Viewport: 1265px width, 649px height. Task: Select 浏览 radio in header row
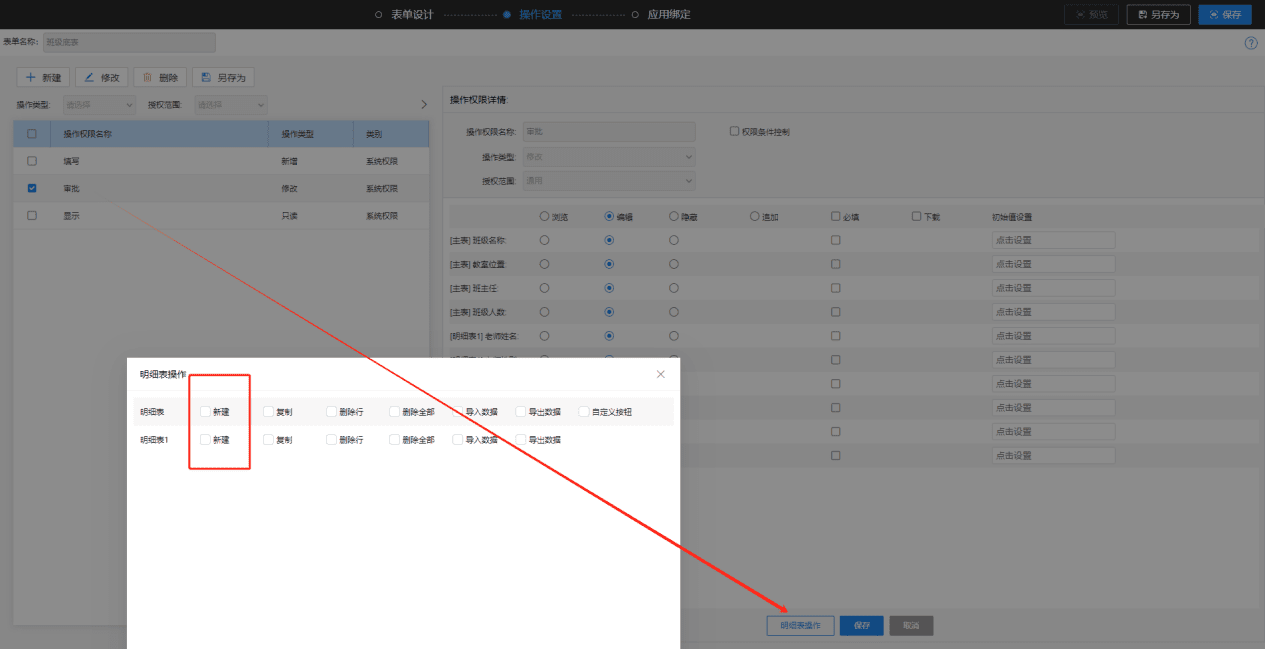coord(545,216)
